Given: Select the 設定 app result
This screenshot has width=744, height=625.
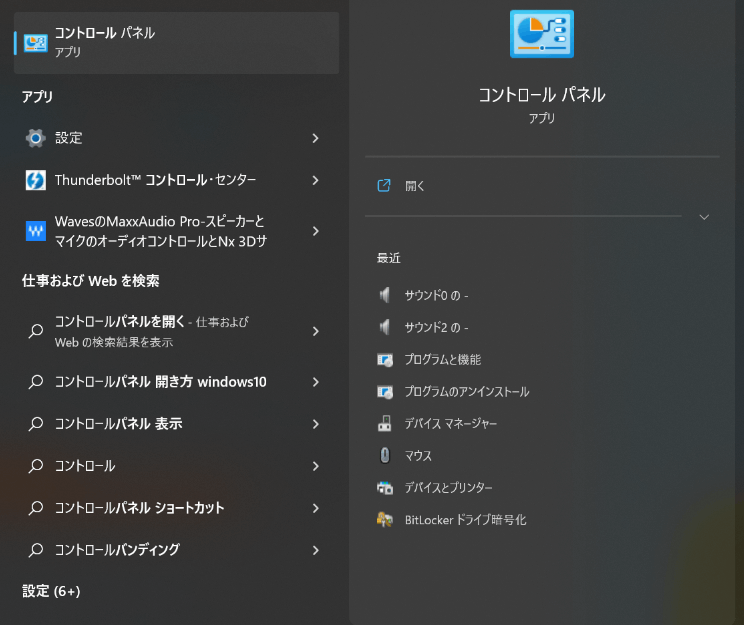Looking at the screenshot, I should (177, 138).
